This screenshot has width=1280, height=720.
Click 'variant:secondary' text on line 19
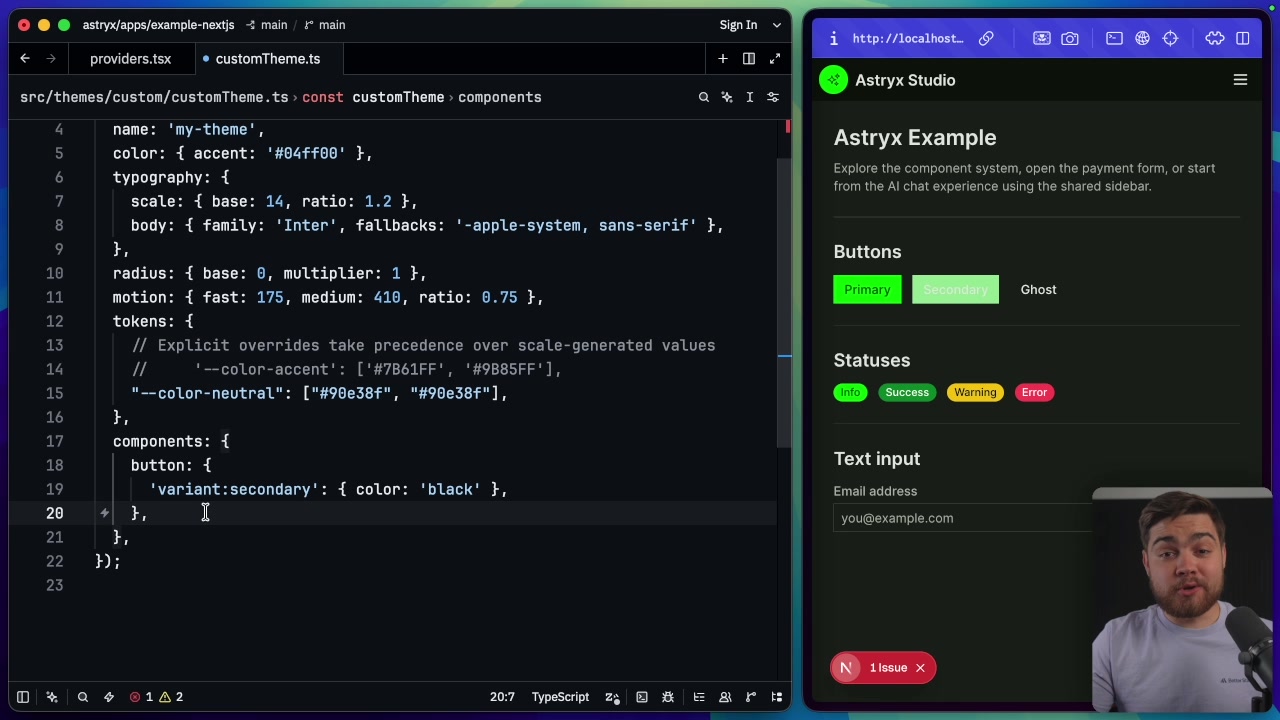(234, 489)
